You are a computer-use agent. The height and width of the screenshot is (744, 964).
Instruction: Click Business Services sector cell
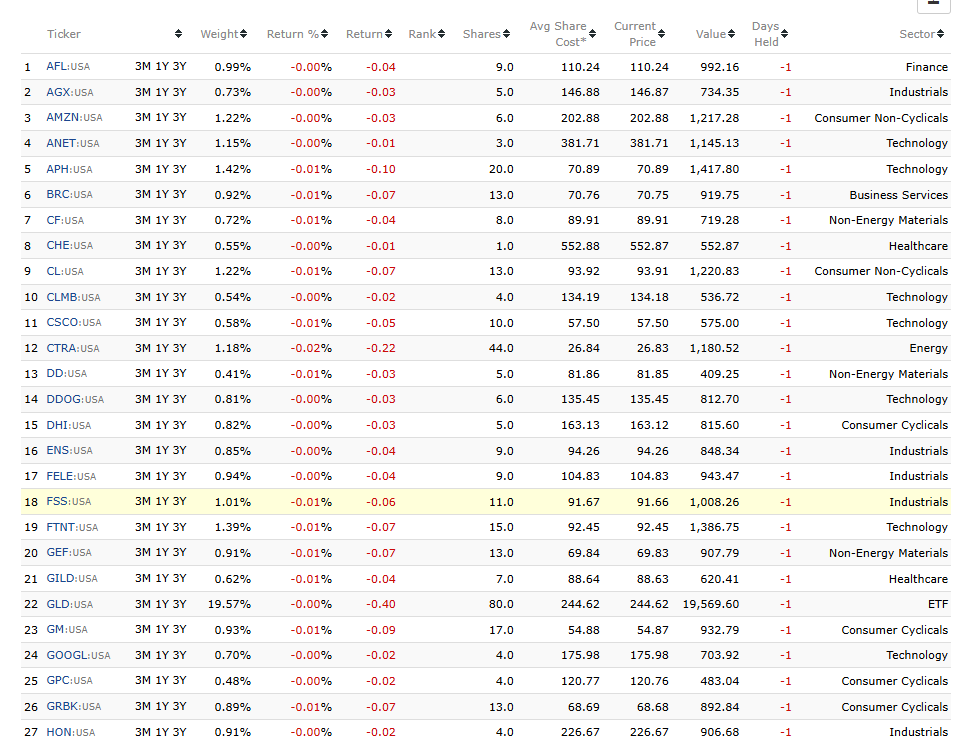[899, 194]
